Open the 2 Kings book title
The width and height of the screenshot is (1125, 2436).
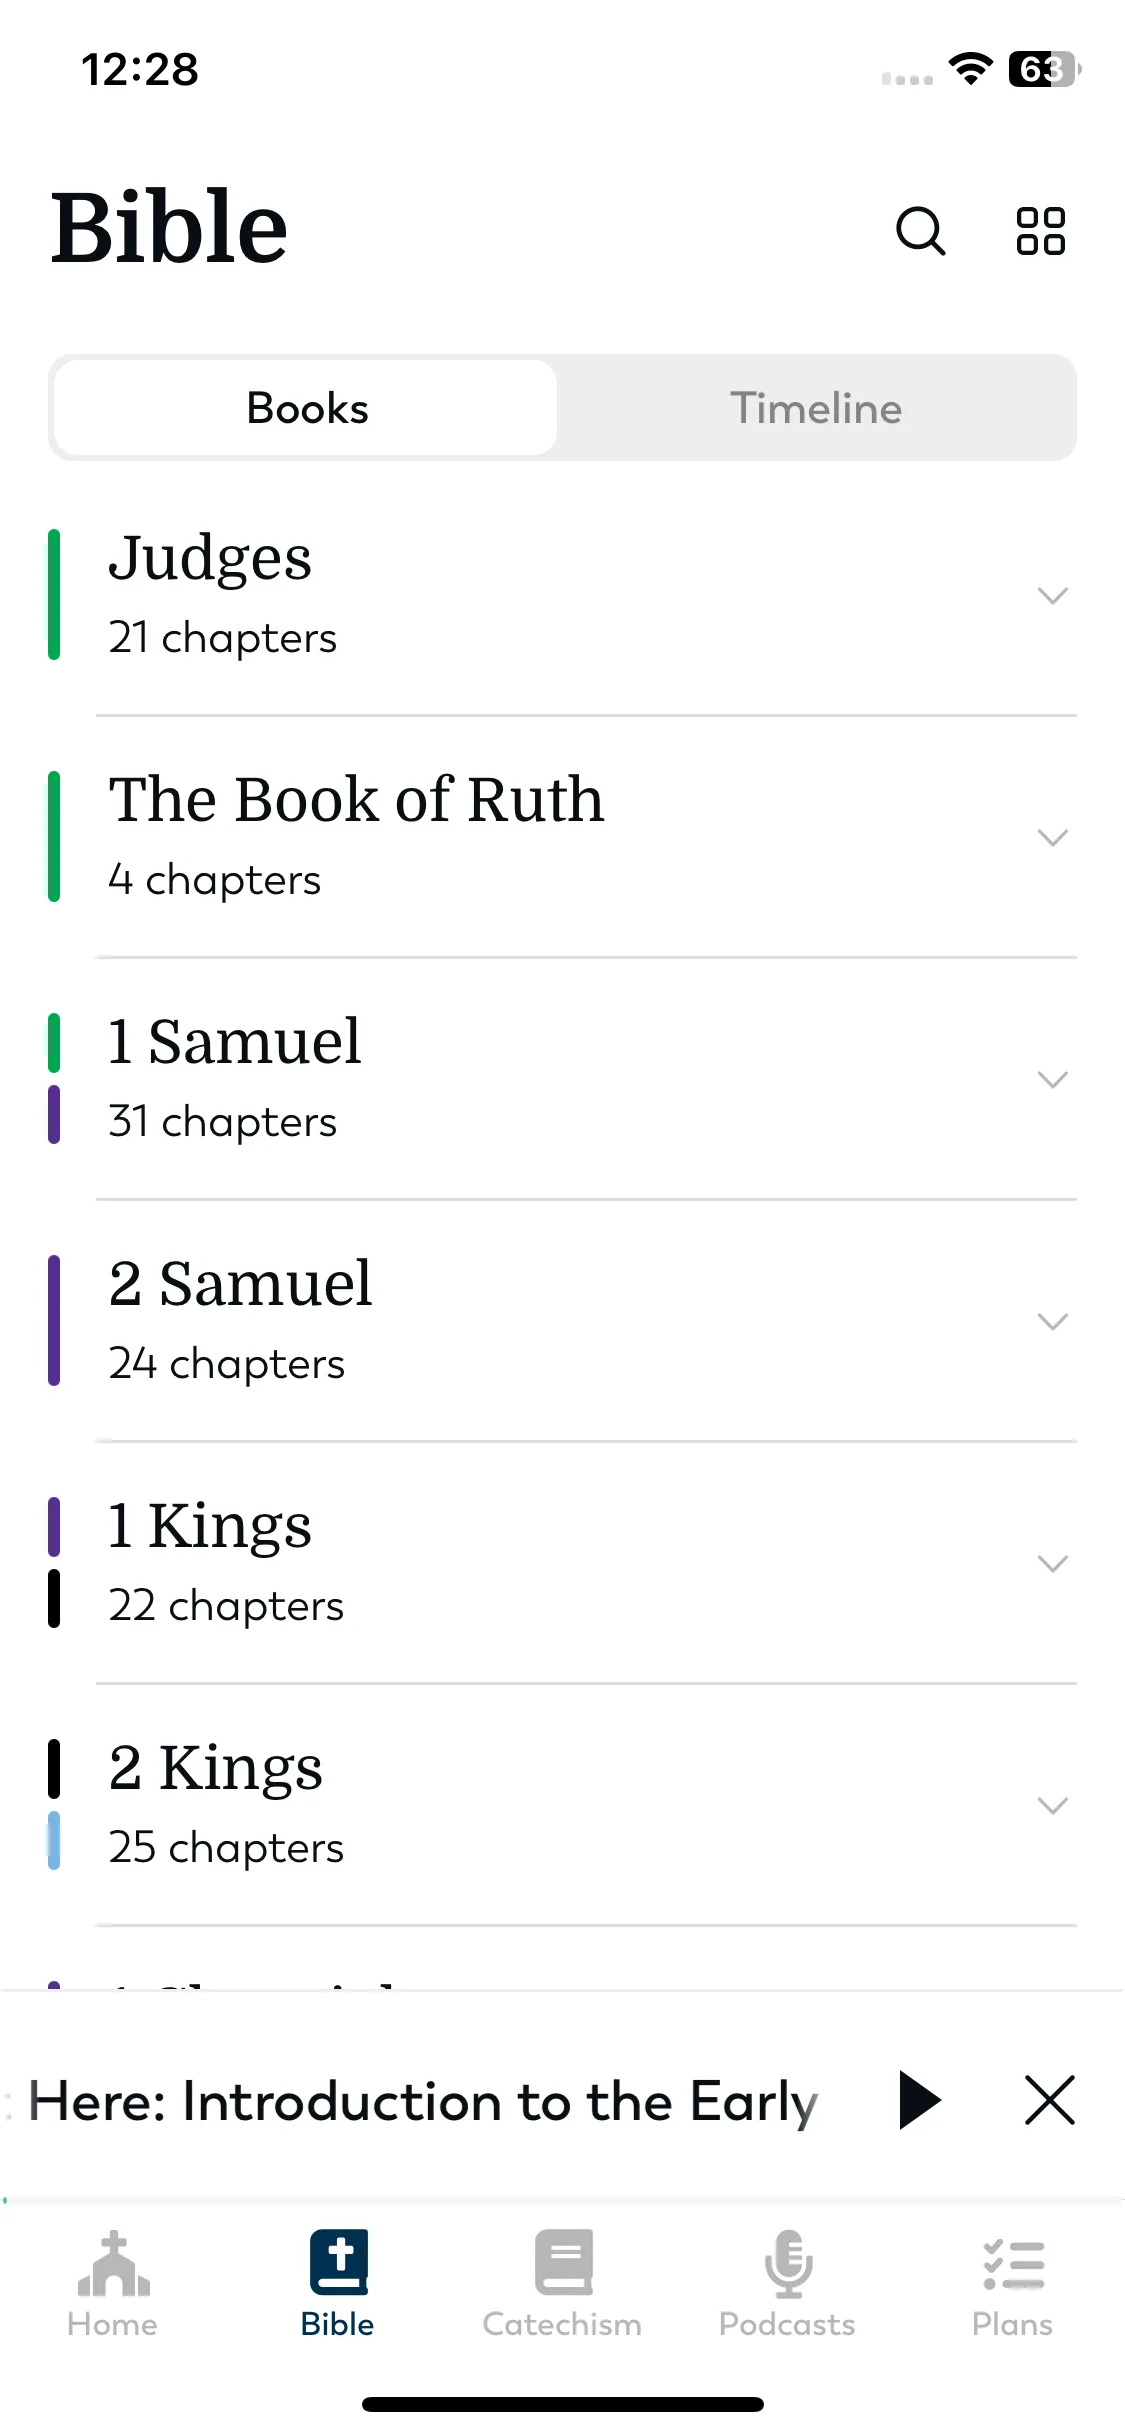(x=216, y=1767)
